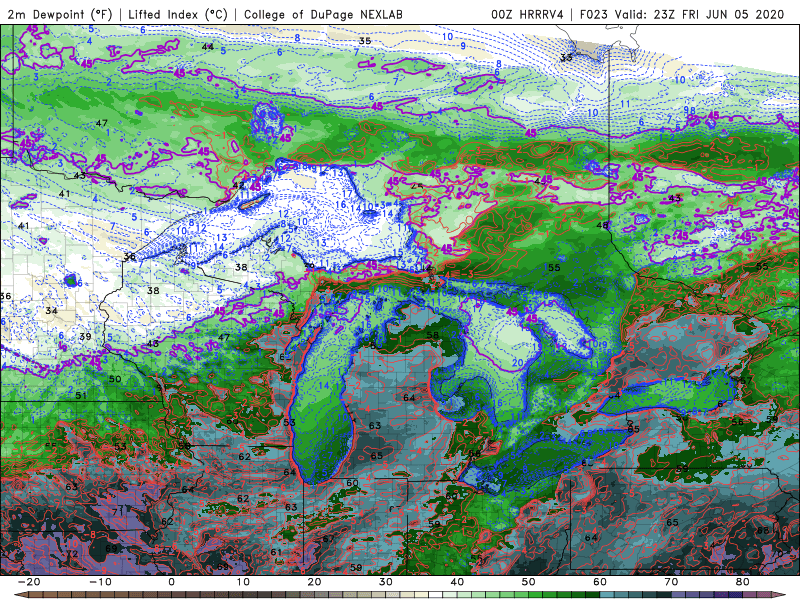This screenshot has width=800, height=600.
Task: Click the dewpoint value "57" on the map
Action: pyautogui.click(x=746, y=381)
